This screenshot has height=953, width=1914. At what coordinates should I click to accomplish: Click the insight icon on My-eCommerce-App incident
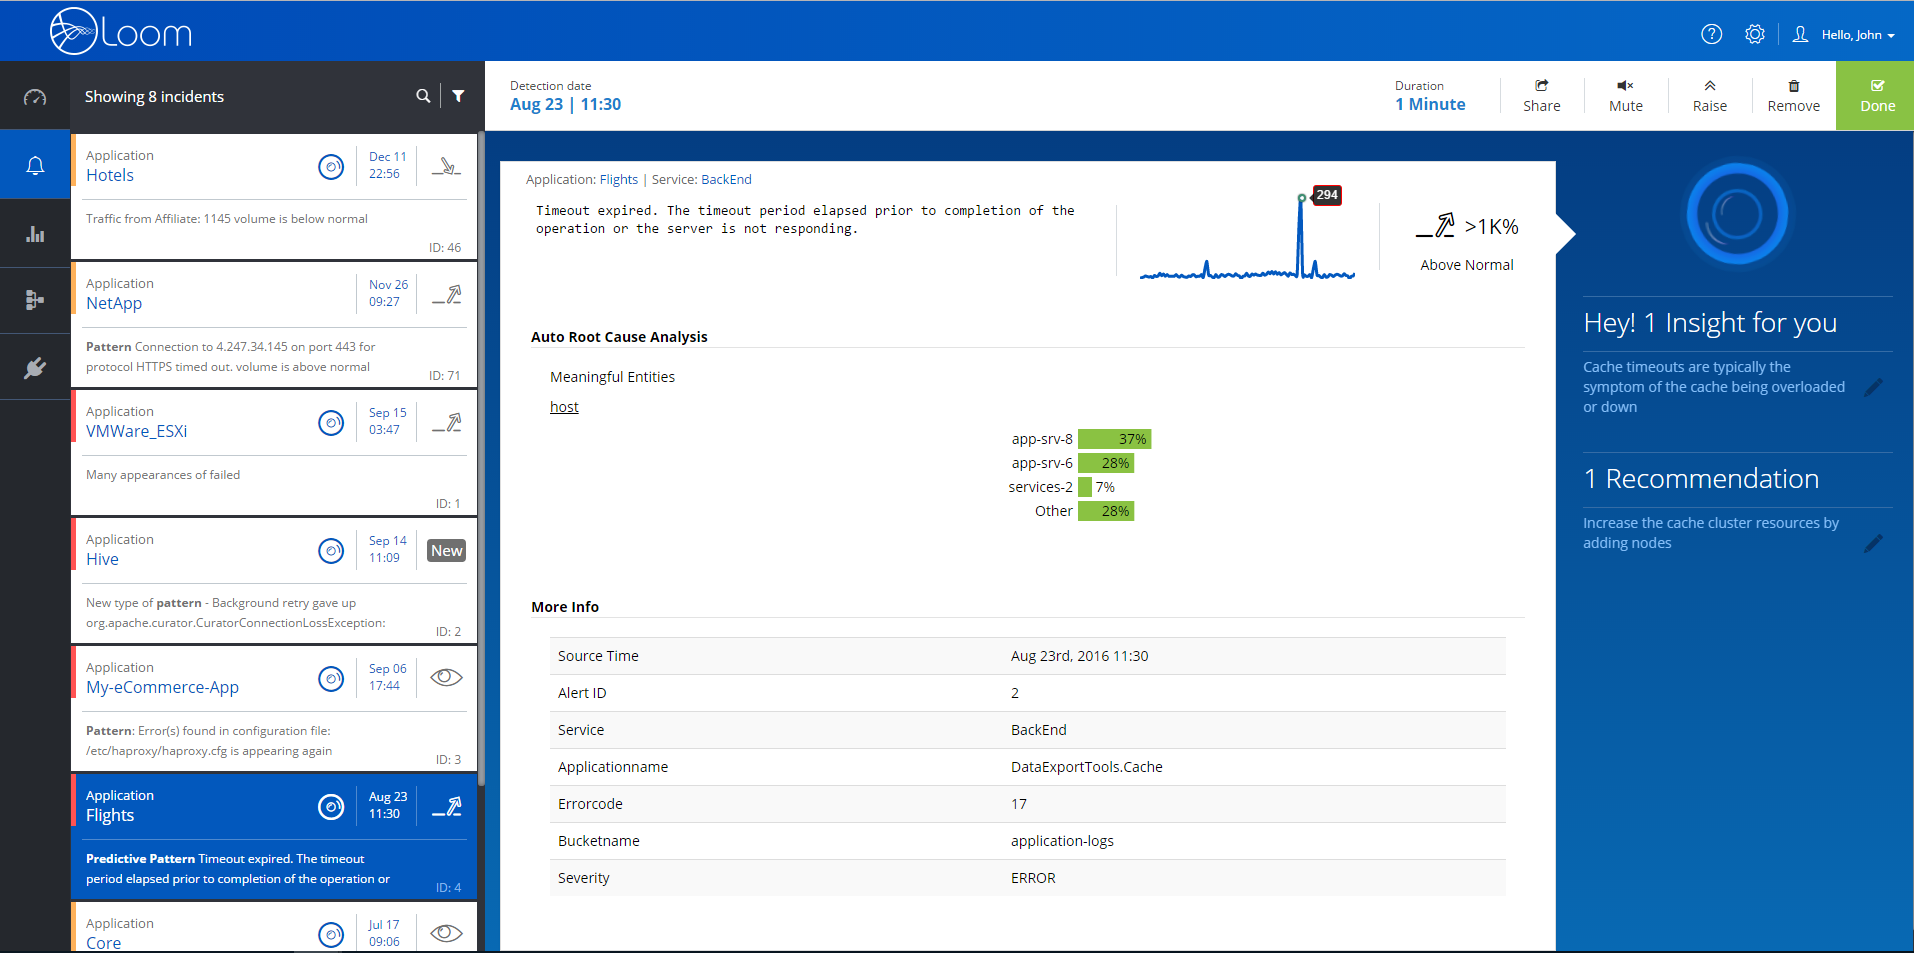(331, 679)
